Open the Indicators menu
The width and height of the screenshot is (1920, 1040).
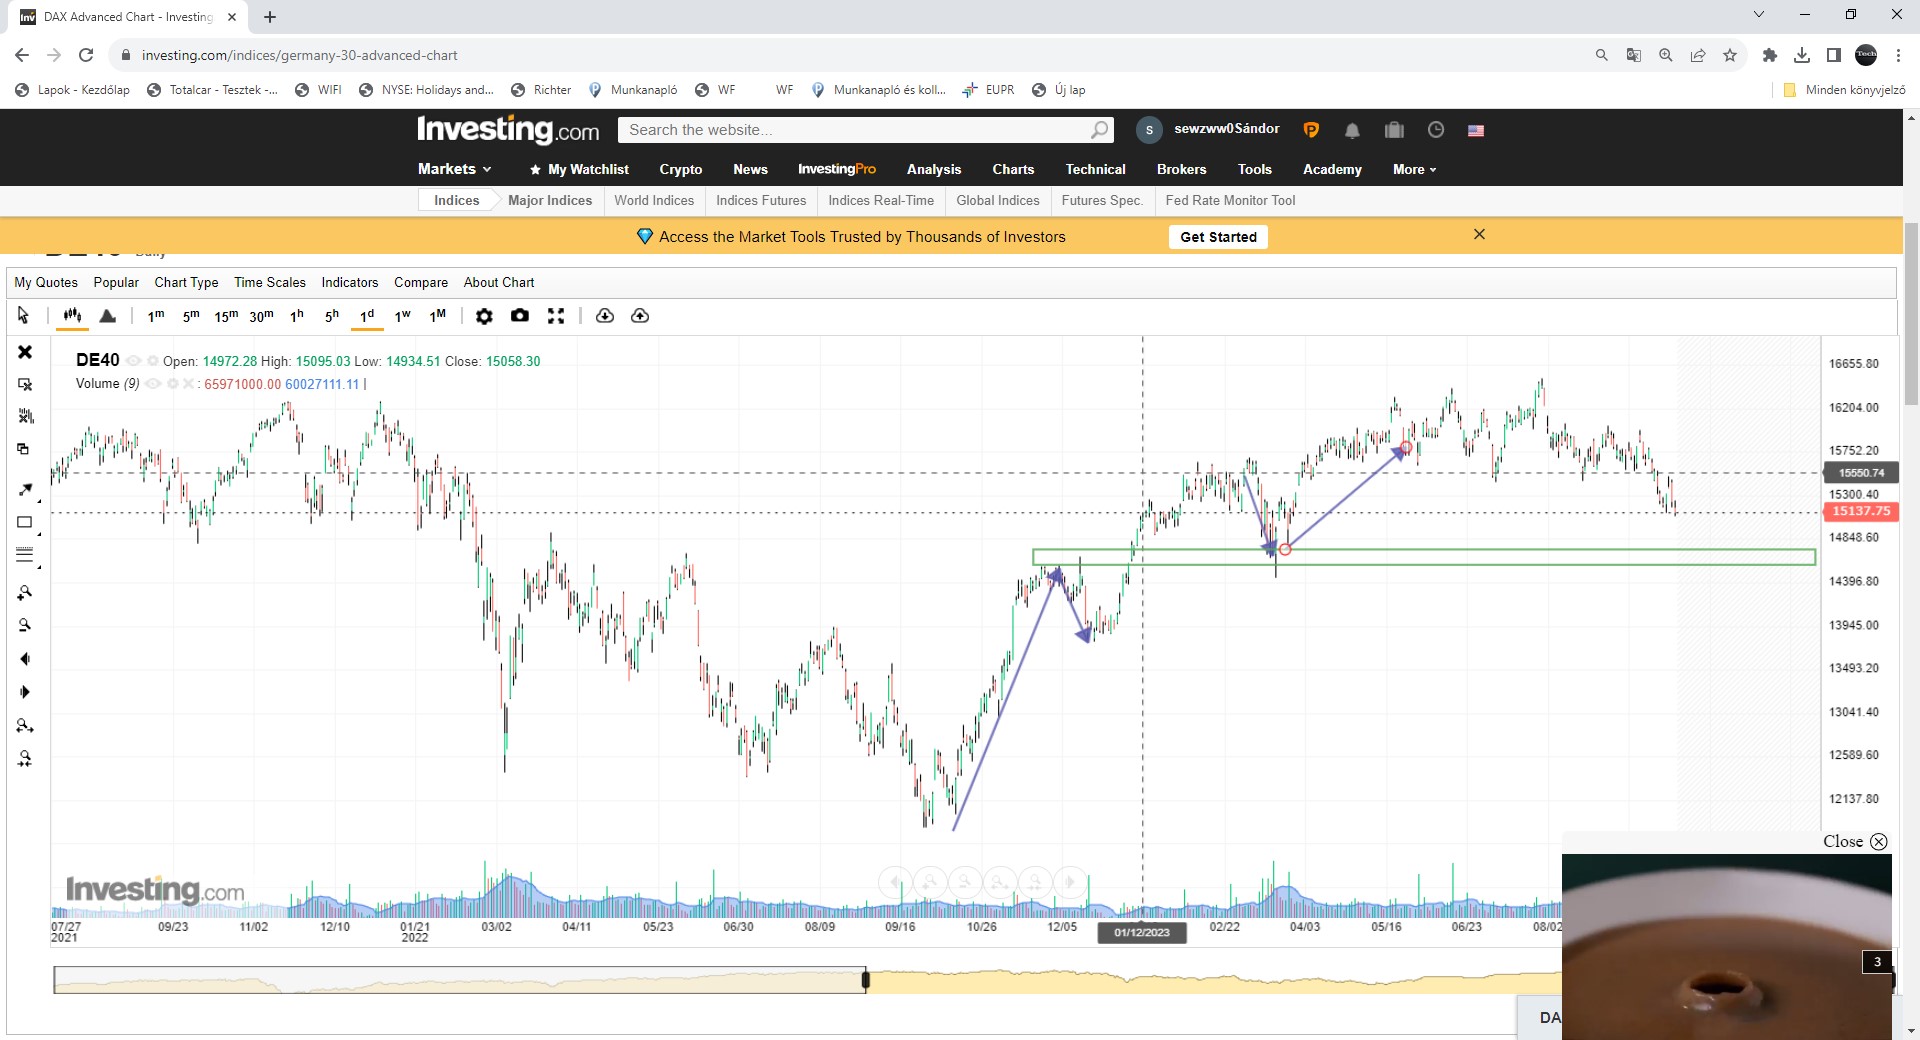point(350,282)
